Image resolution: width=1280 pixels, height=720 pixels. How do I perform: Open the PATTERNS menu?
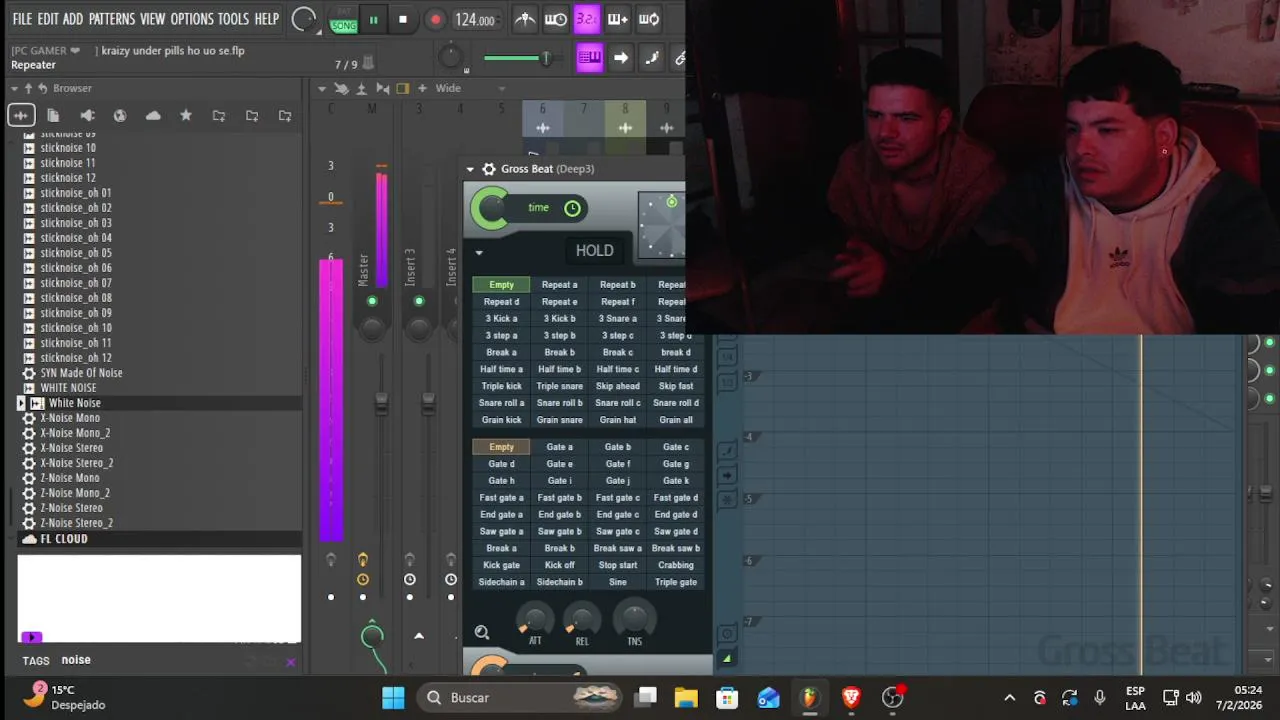click(112, 19)
